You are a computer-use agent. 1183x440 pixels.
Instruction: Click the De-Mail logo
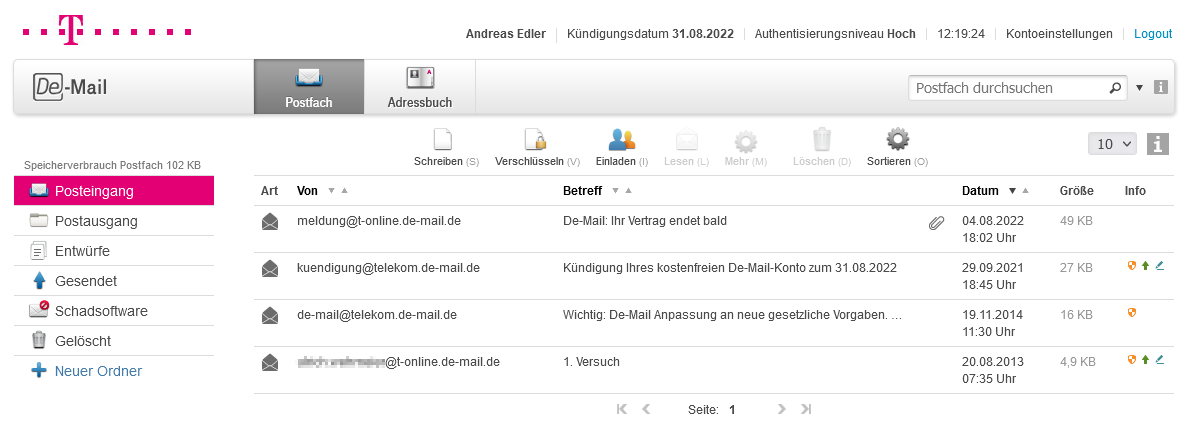pyautogui.click(x=70, y=88)
